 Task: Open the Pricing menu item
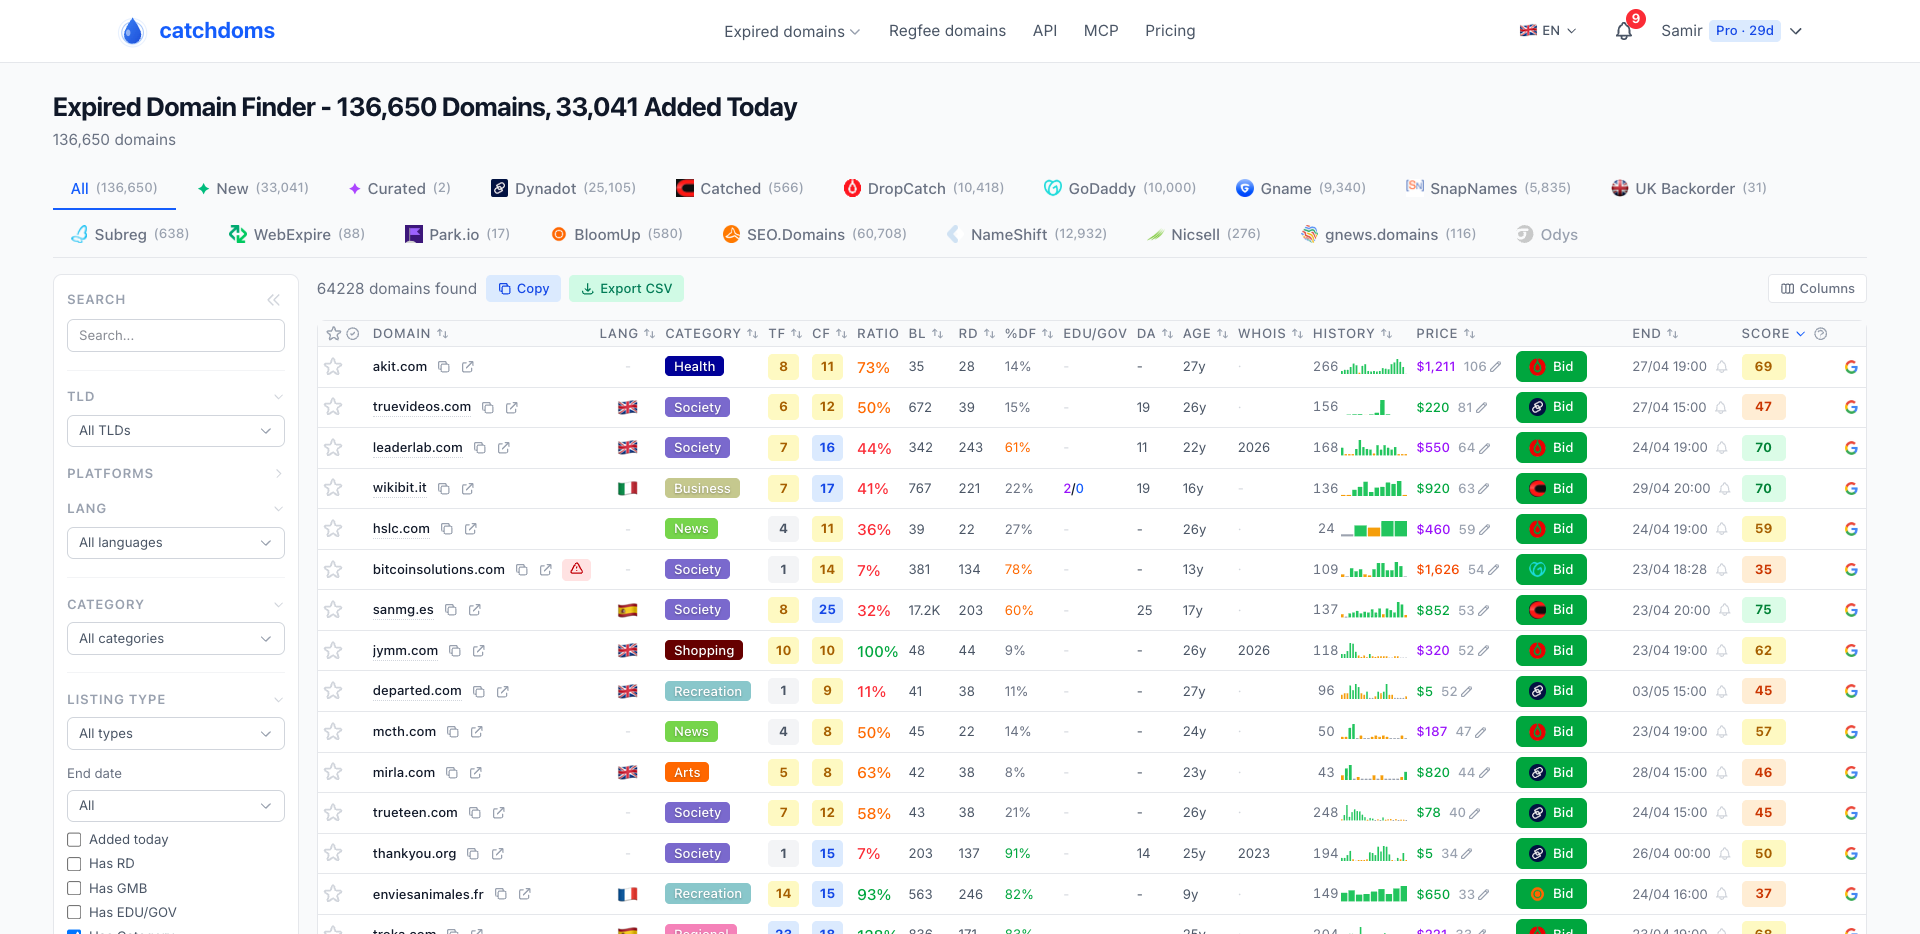pos(1170,31)
